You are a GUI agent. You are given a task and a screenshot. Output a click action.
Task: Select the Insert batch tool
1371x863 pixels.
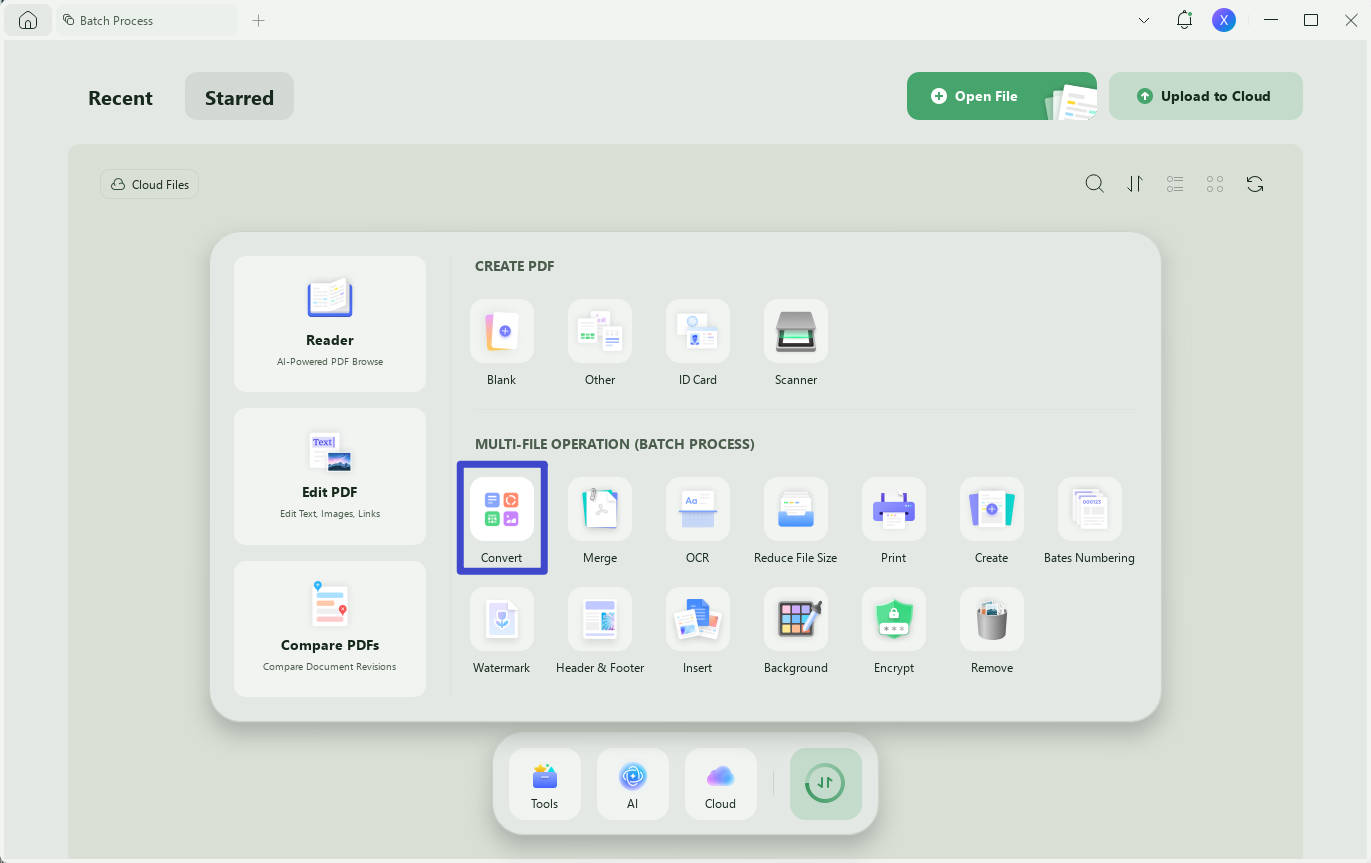(698, 630)
